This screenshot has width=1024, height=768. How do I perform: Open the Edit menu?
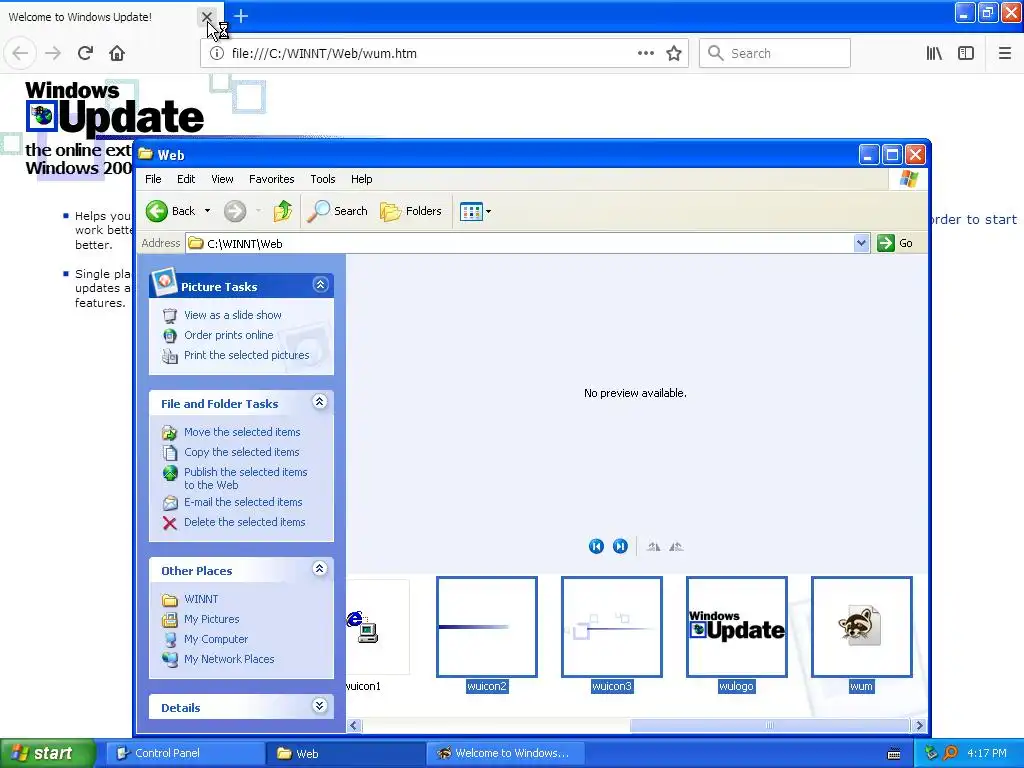[x=185, y=179]
